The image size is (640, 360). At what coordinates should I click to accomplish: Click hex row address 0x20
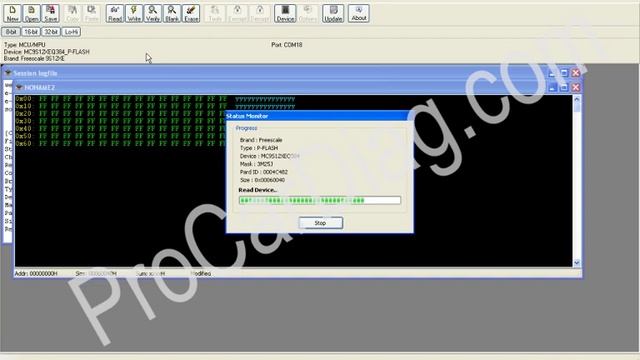(24, 113)
